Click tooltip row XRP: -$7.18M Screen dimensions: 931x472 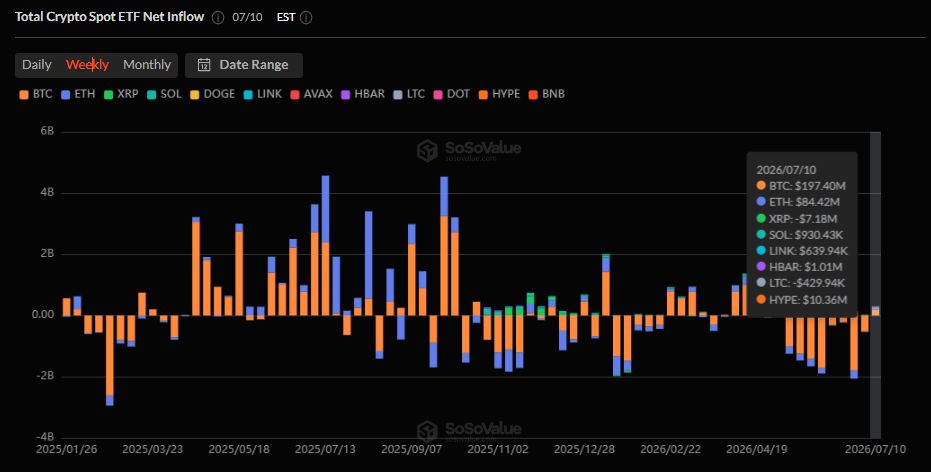(x=797, y=218)
